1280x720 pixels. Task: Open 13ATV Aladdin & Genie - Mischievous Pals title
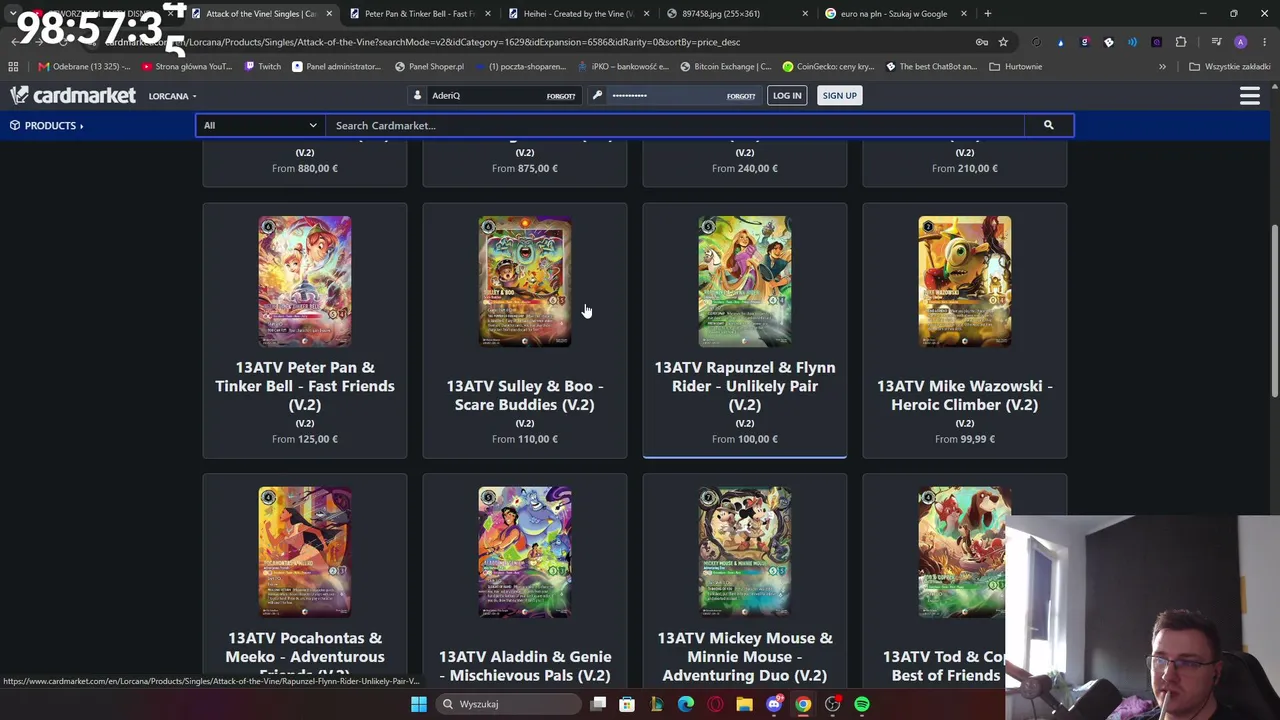point(525,666)
